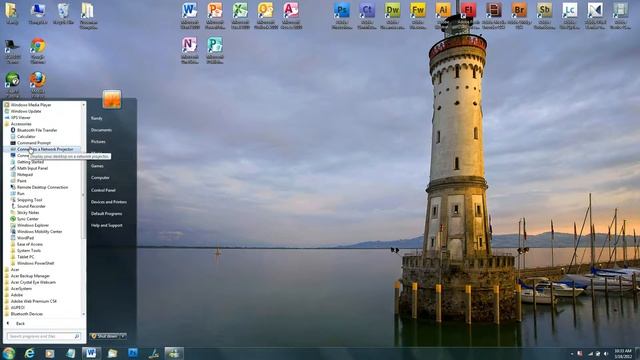This screenshot has width=640, height=360.
Task: Click the clock in the system tray
Action: [x=623, y=353]
